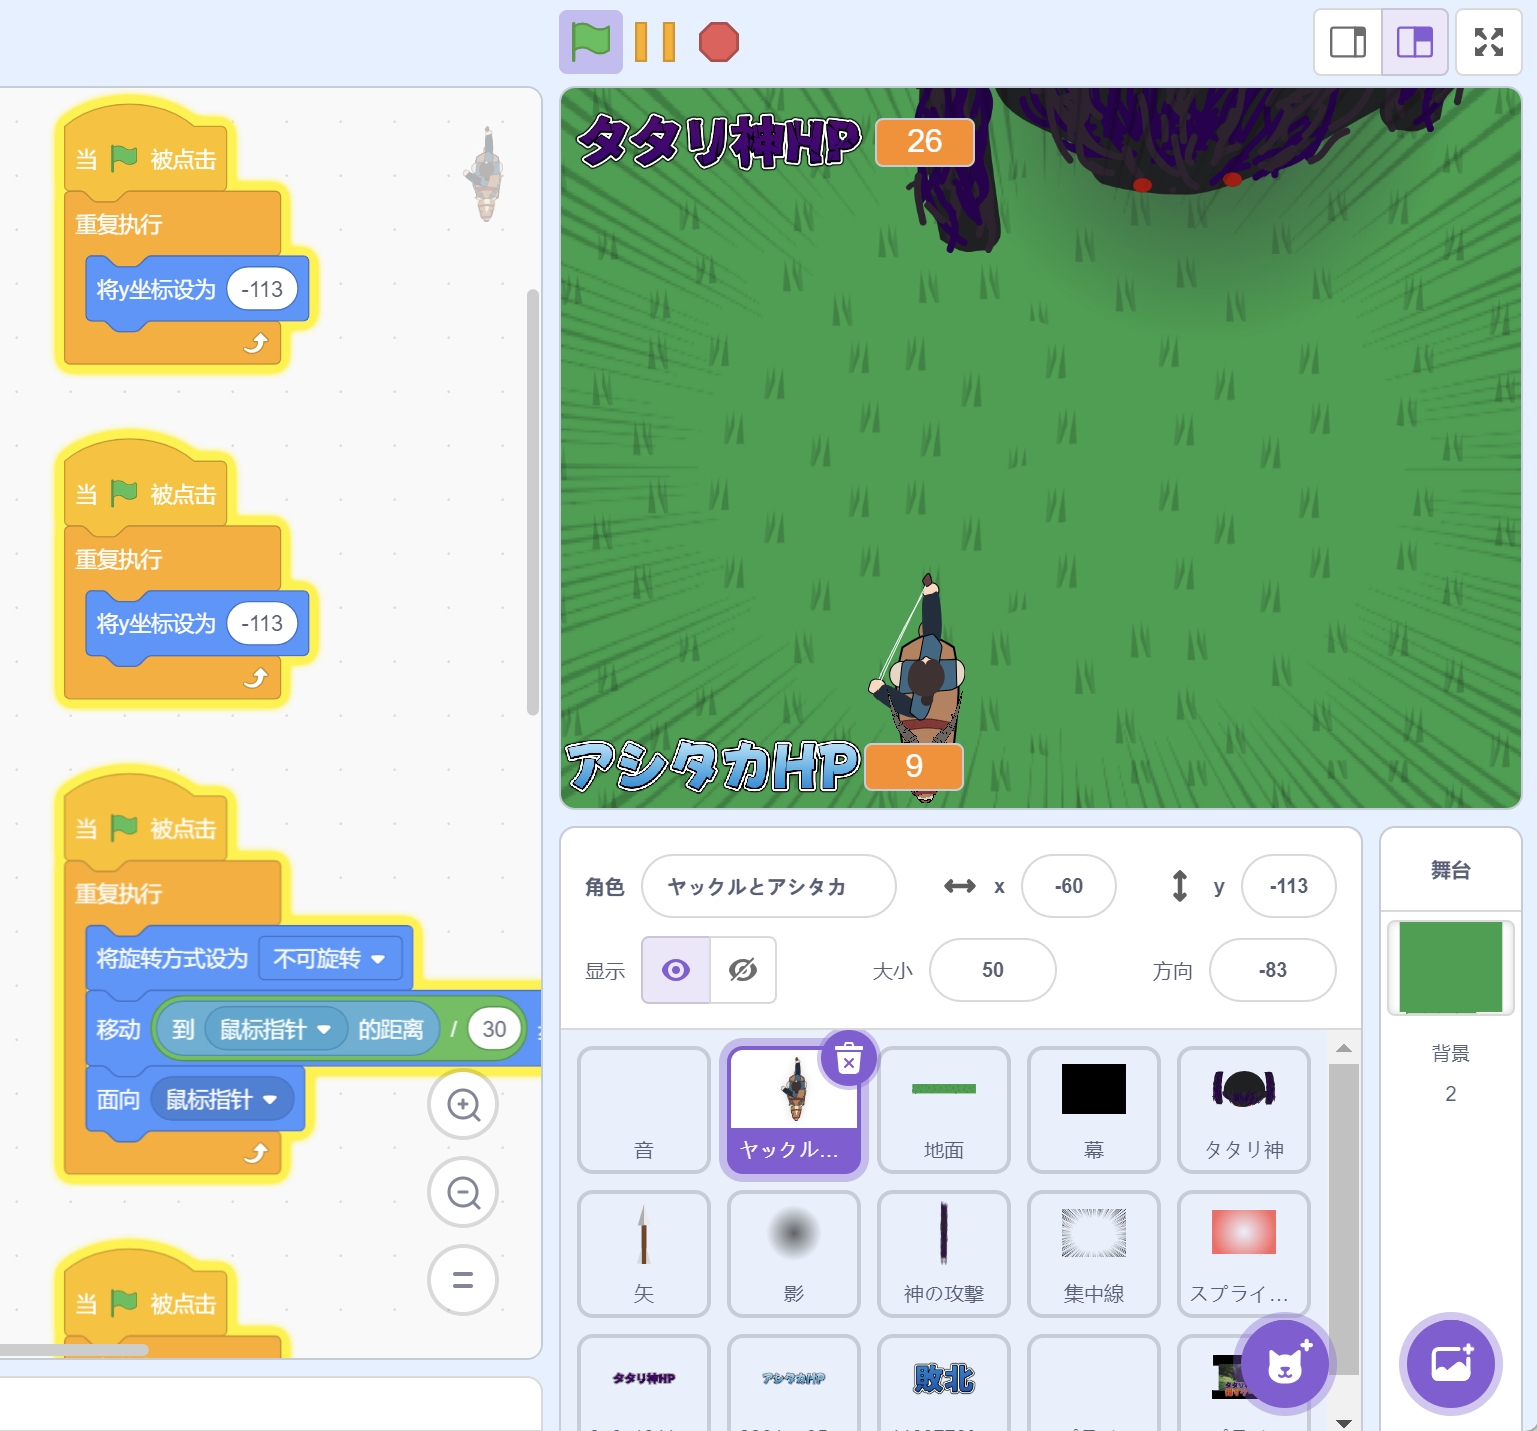This screenshot has height=1431, width=1537.
Task: Click the red stop sign button
Action: pos(718,42)
